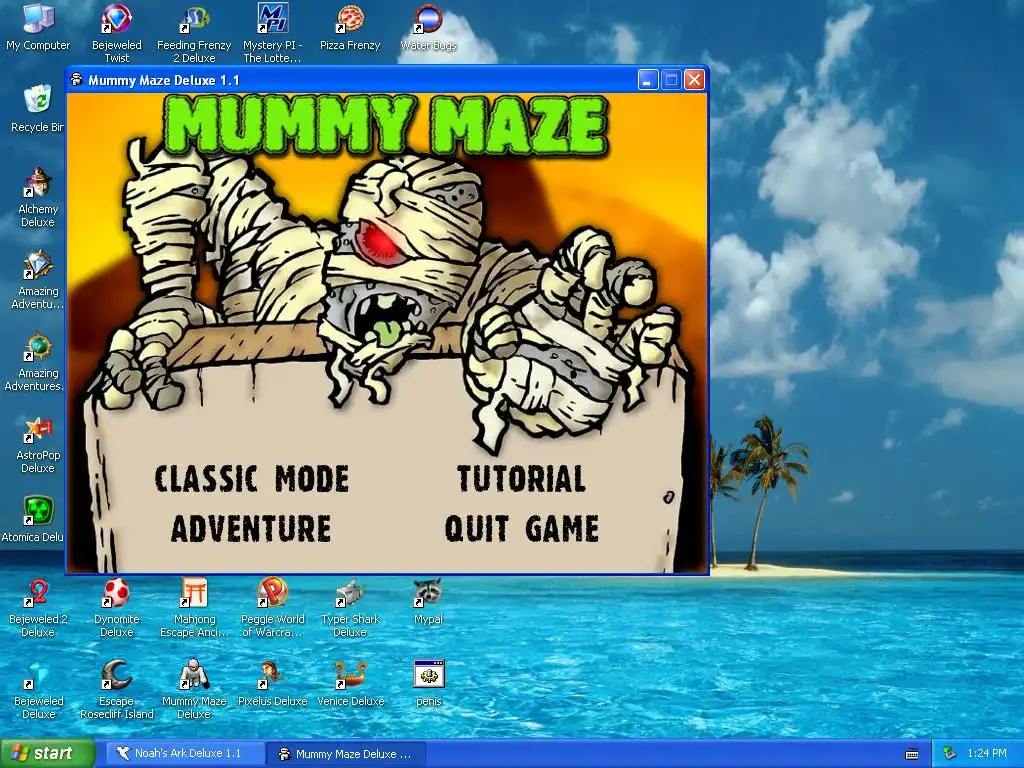The image size is (1024, 768).
Task: Select the Mypal raccoon icon
Action: (x=428, y=601)
